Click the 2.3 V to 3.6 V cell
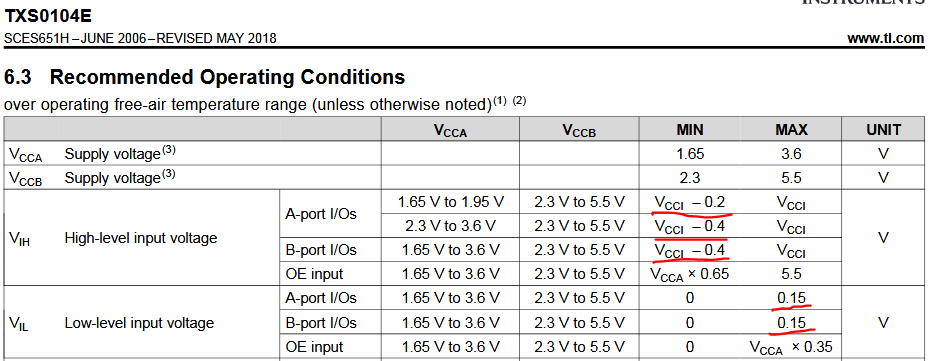This screenshot has height=361, width=929. tap(451, 226)
